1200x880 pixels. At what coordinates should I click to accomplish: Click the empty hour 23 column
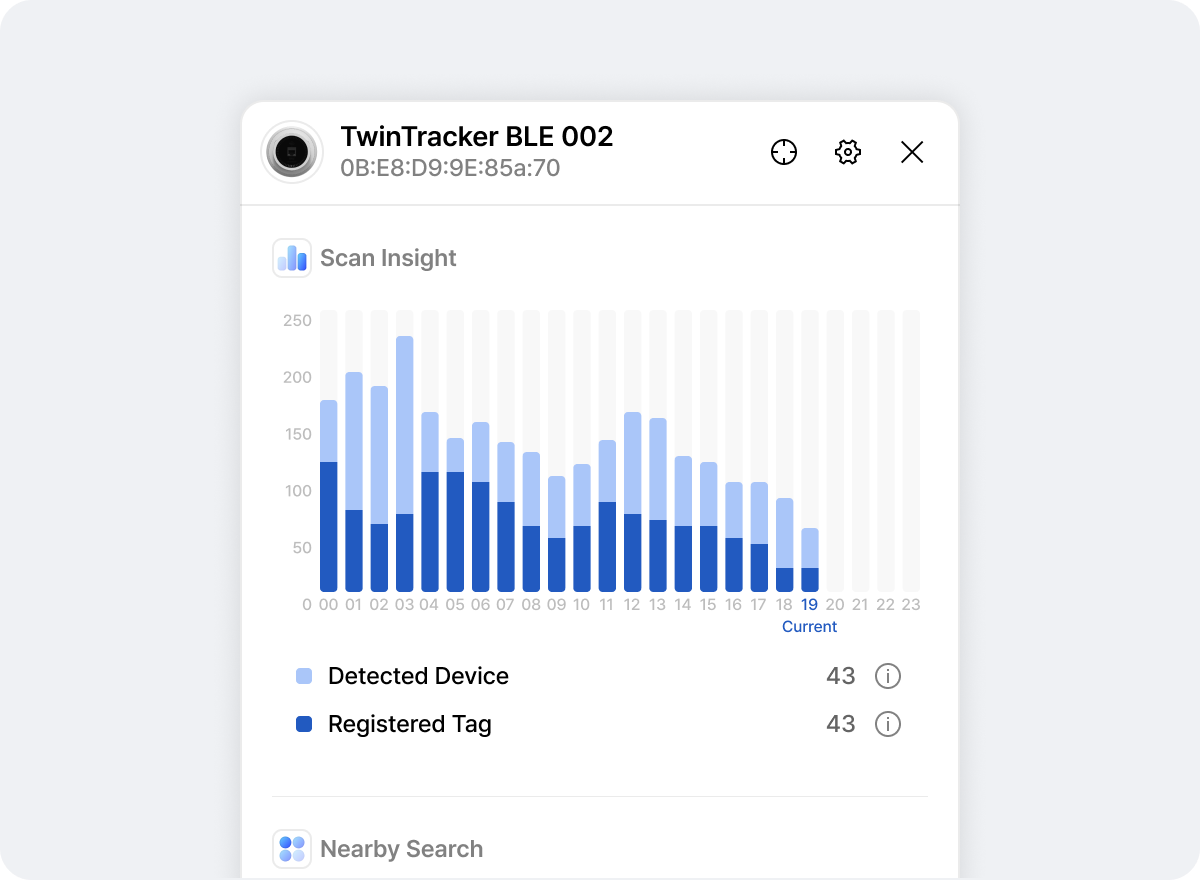911,450
